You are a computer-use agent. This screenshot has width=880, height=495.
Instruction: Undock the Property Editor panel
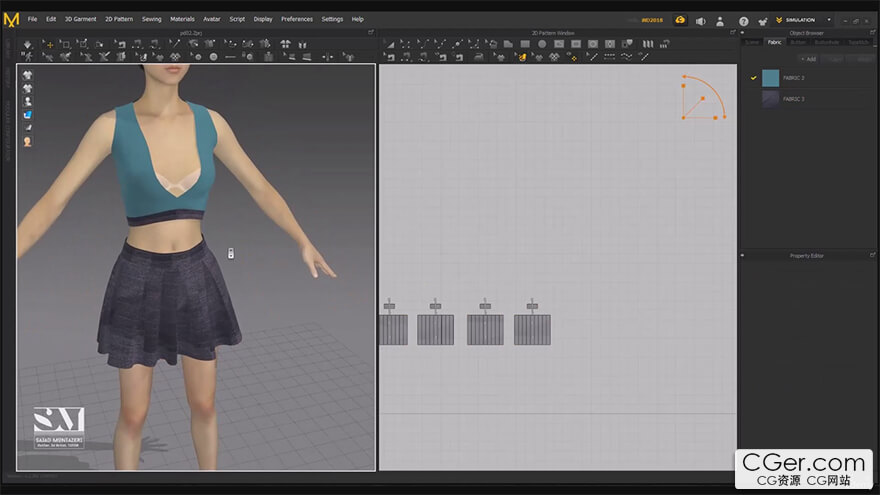point(871,256)
